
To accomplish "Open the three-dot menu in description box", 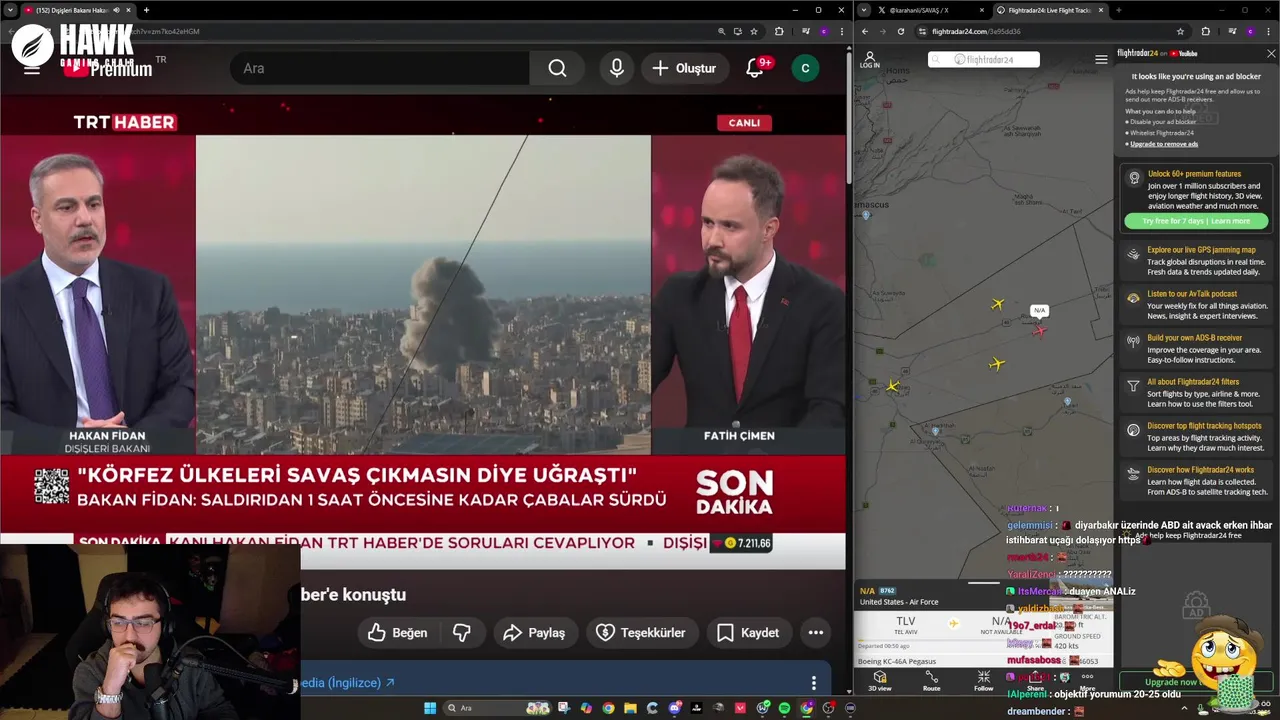I will (x=814, y=683).
